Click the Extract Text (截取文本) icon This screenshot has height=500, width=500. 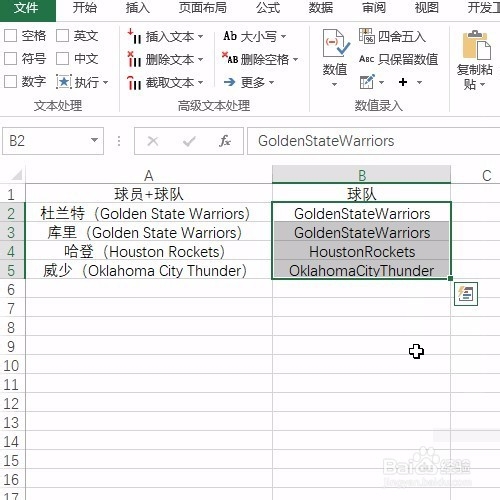135,82
